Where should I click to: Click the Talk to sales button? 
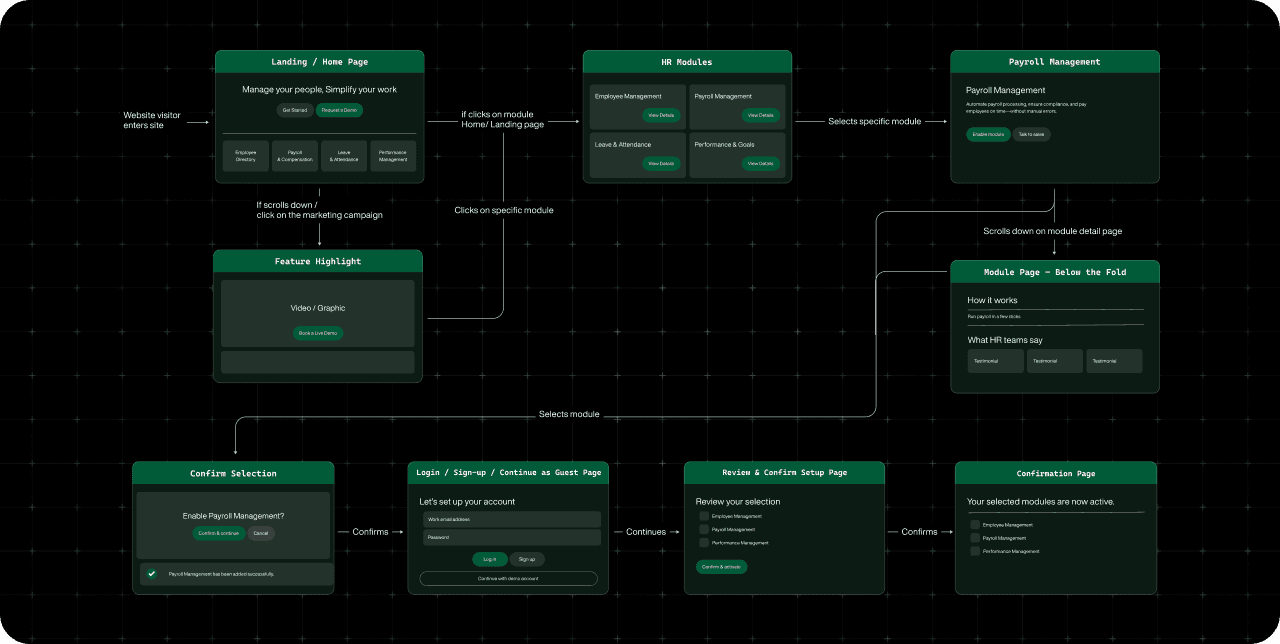pyautogui.click(x=1031, y=134)
